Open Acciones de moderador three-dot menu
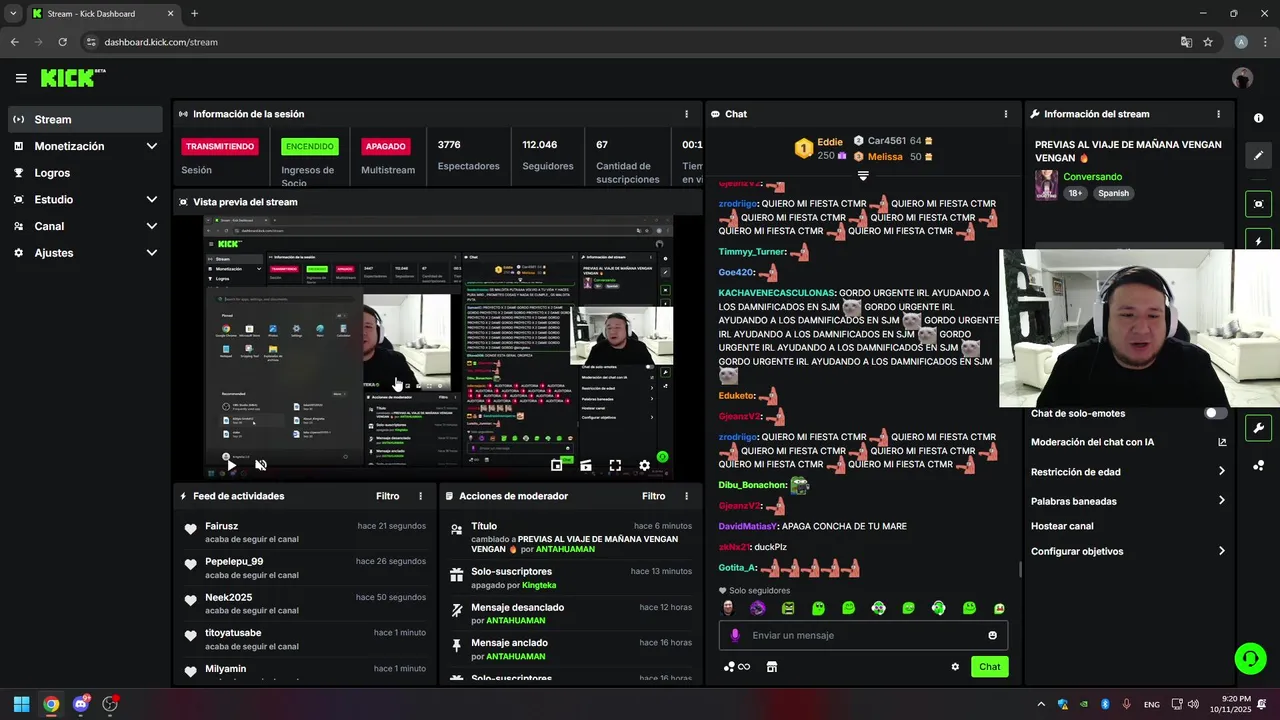The image size is (1280, 720). [686, 496]
